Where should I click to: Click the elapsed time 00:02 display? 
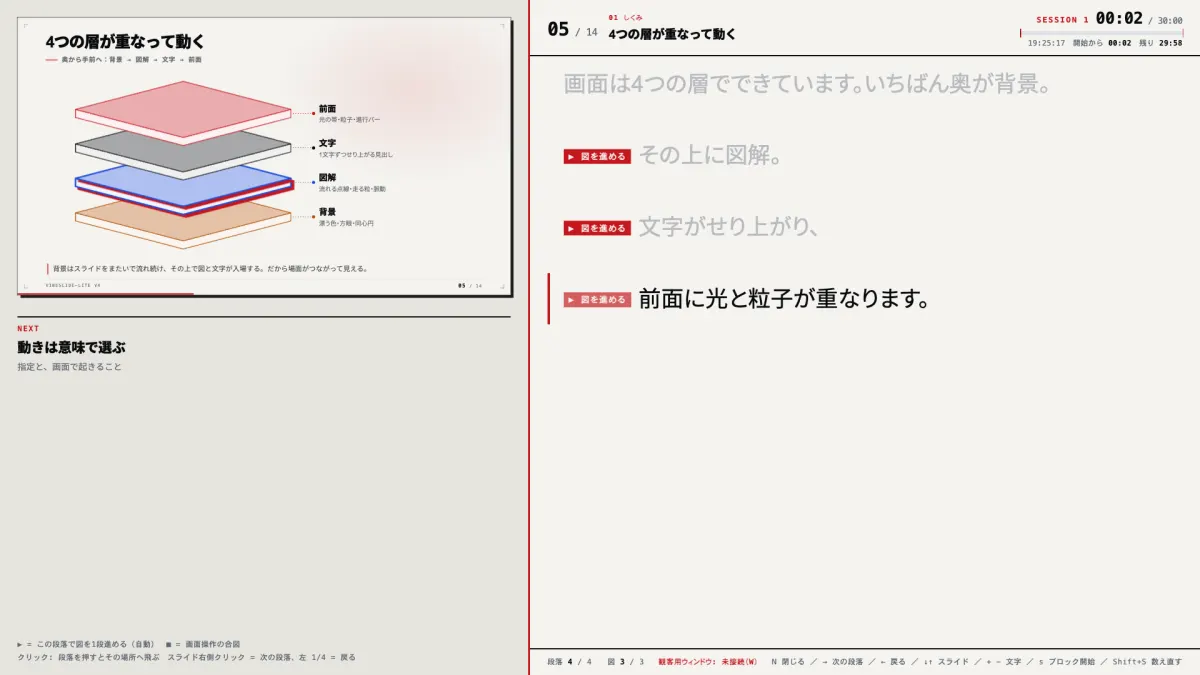point(1119,18)
